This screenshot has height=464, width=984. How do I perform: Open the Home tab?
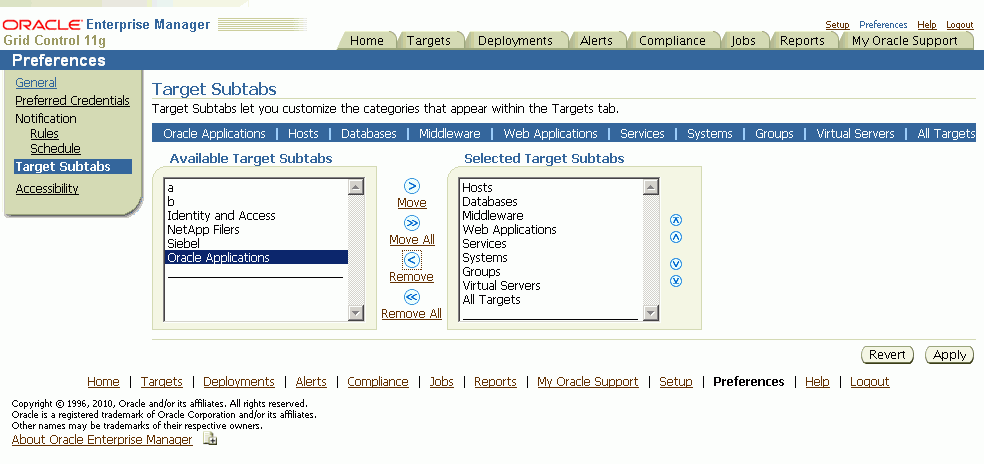[366, 41]
